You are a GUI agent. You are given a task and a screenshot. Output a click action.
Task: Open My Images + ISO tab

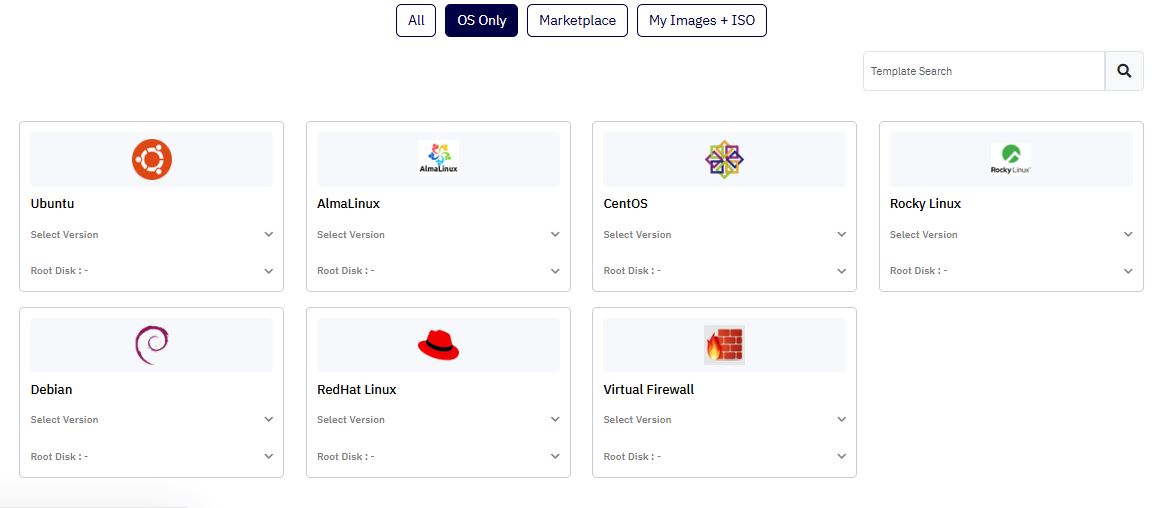(702, 20)
